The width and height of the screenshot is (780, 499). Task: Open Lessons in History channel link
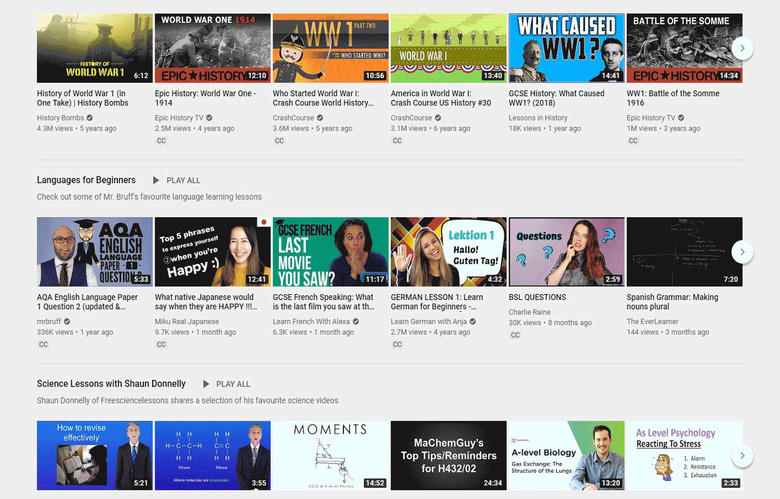[x=538, y=118]
